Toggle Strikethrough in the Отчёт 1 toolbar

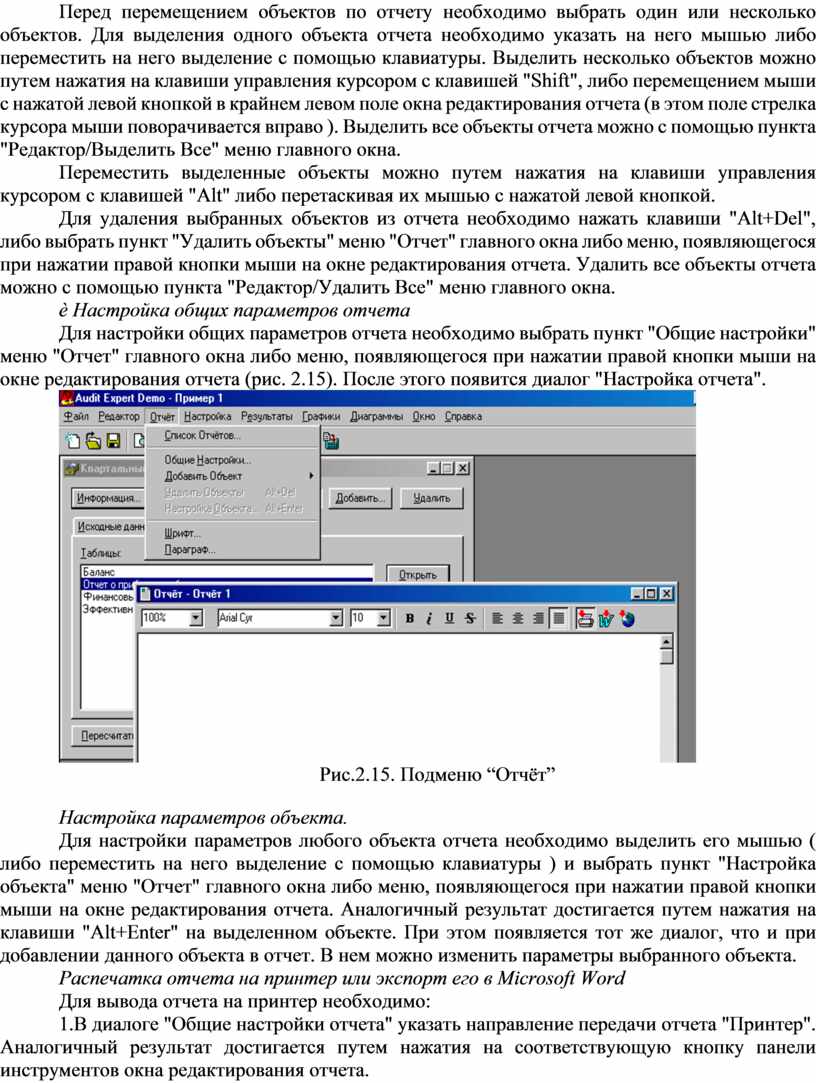click(470, 618)
